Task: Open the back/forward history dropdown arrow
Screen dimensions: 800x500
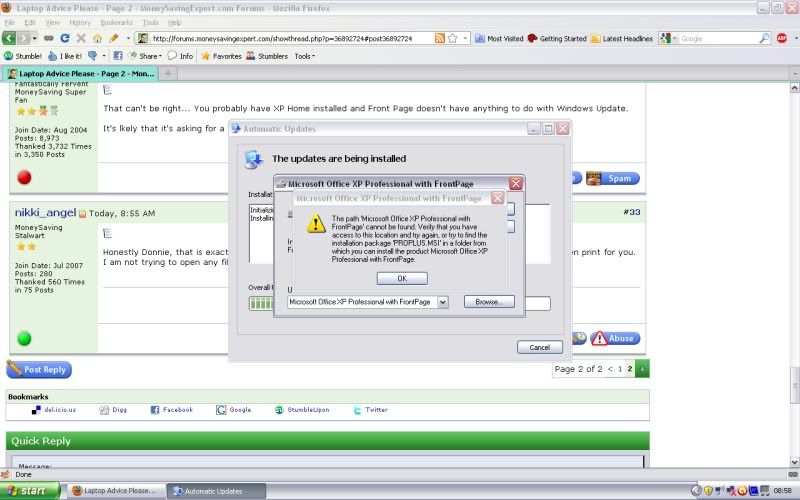Action: [x=34, y=38]
